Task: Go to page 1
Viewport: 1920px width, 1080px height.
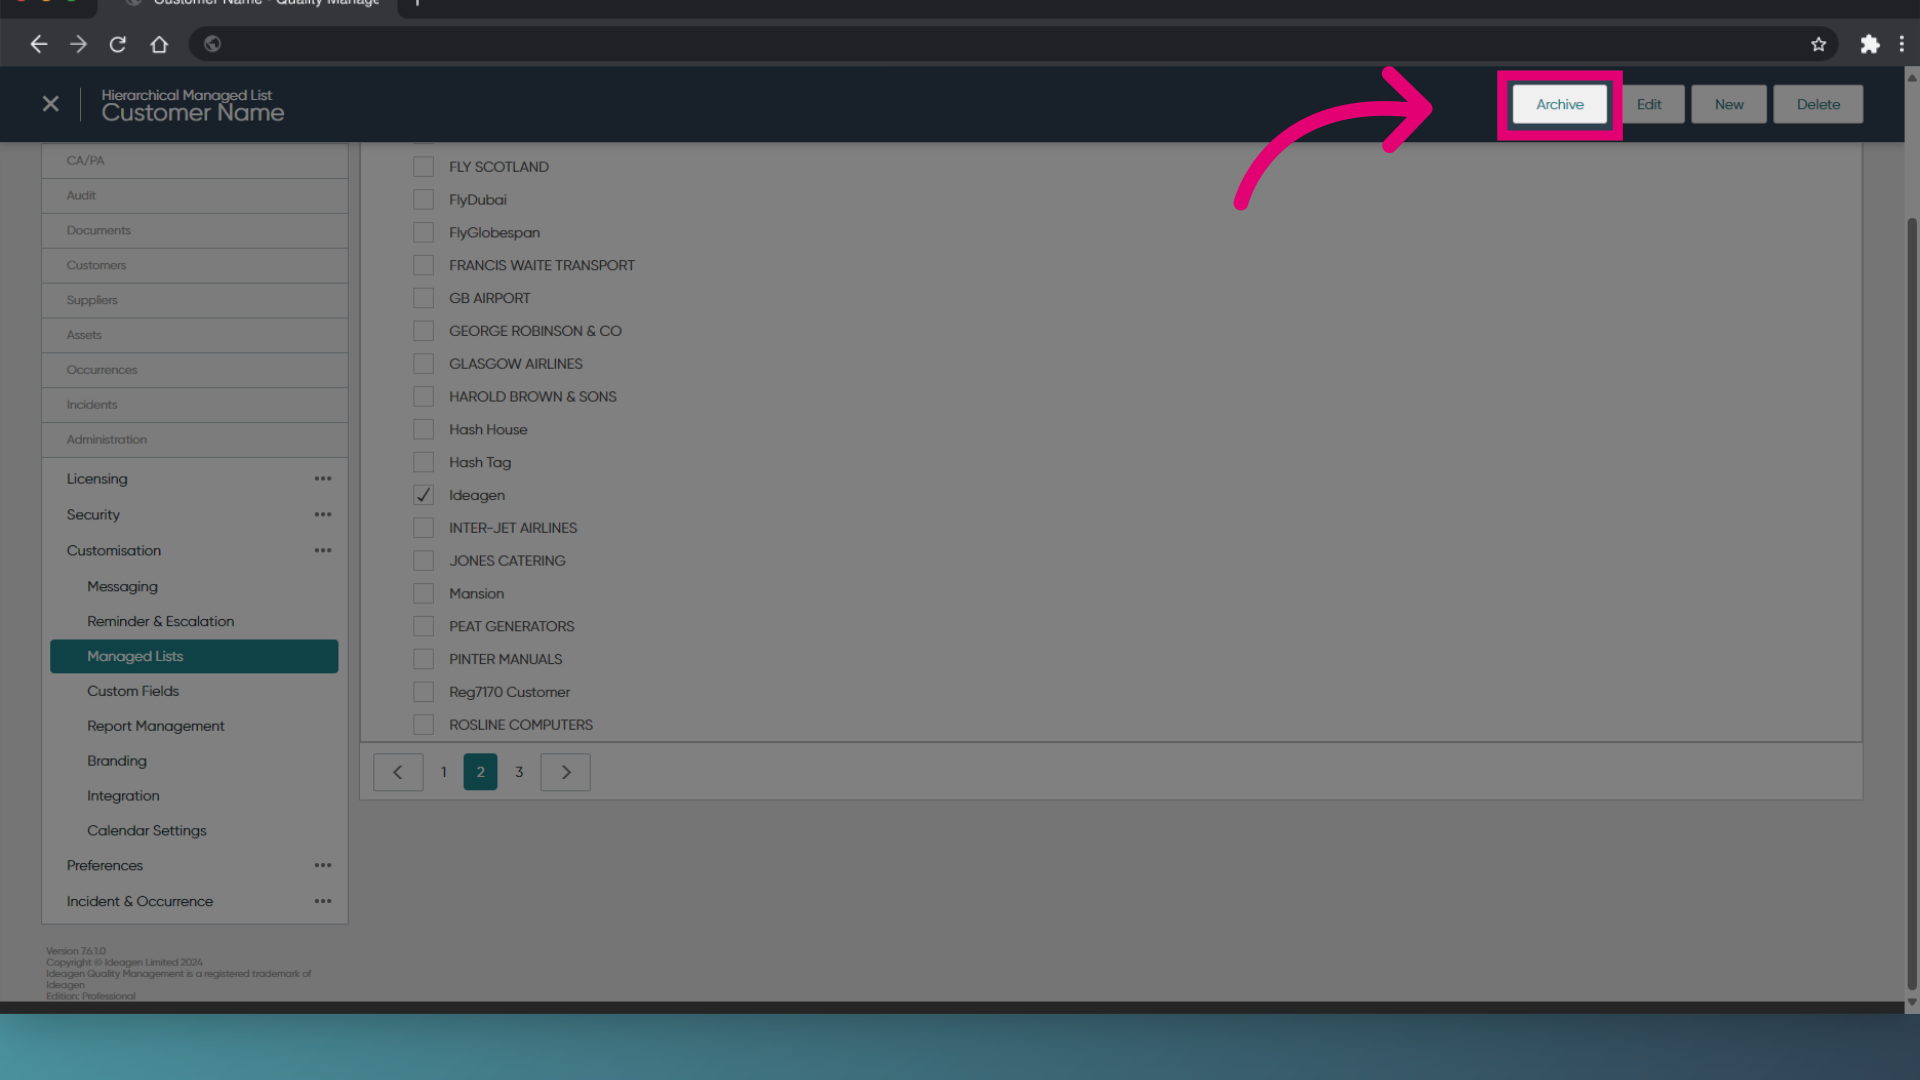Action: [x=444, y=772]
